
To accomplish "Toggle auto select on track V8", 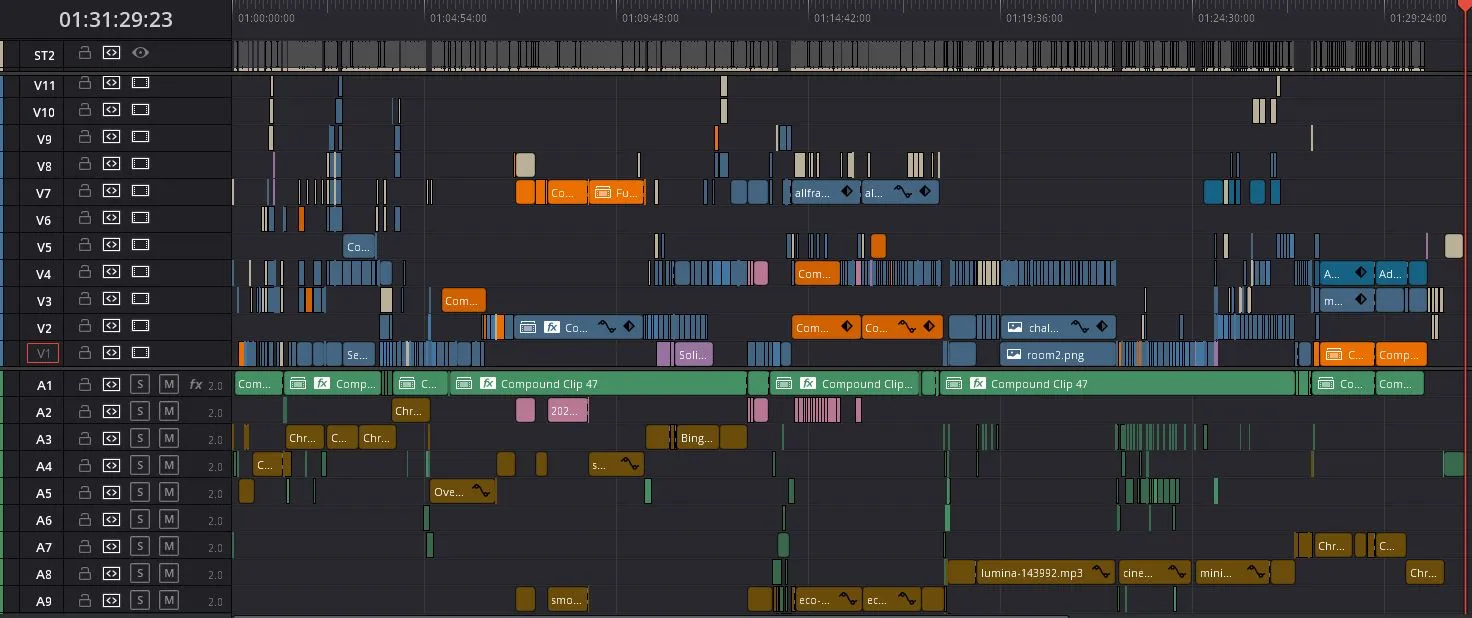I will click(111, 163).
